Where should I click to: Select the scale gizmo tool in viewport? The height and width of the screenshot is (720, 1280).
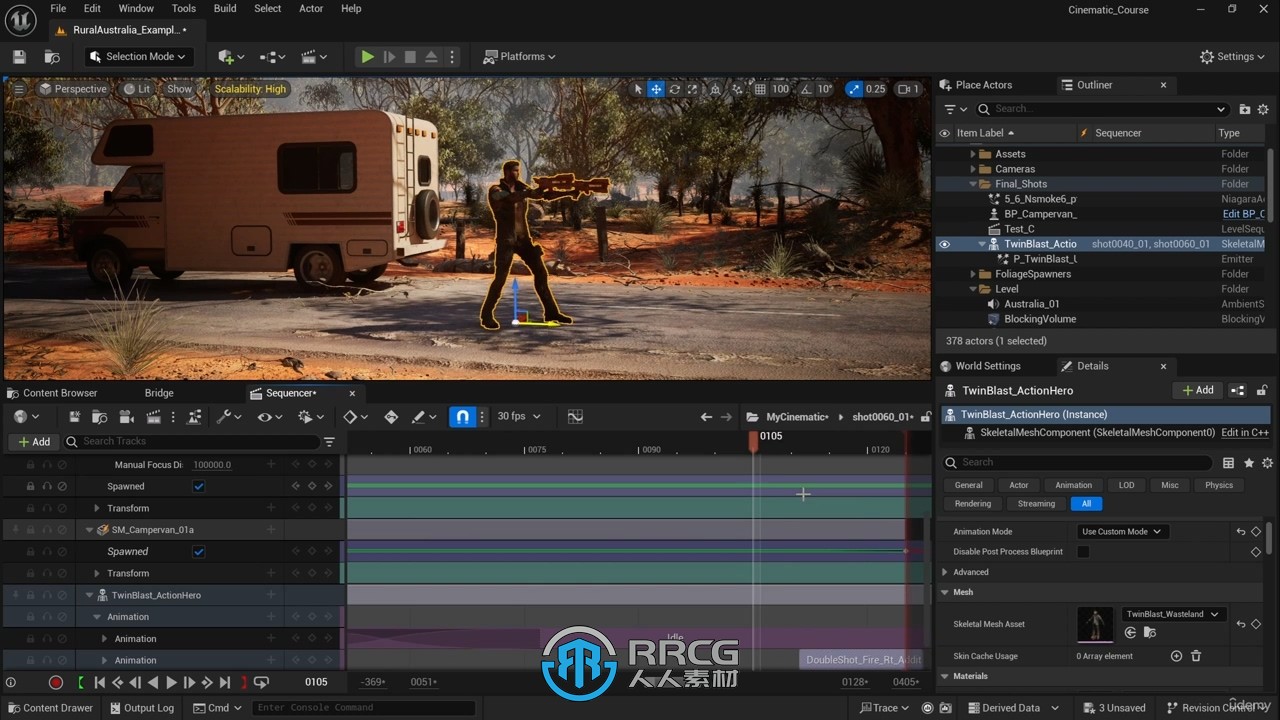[x=693, y=89]
